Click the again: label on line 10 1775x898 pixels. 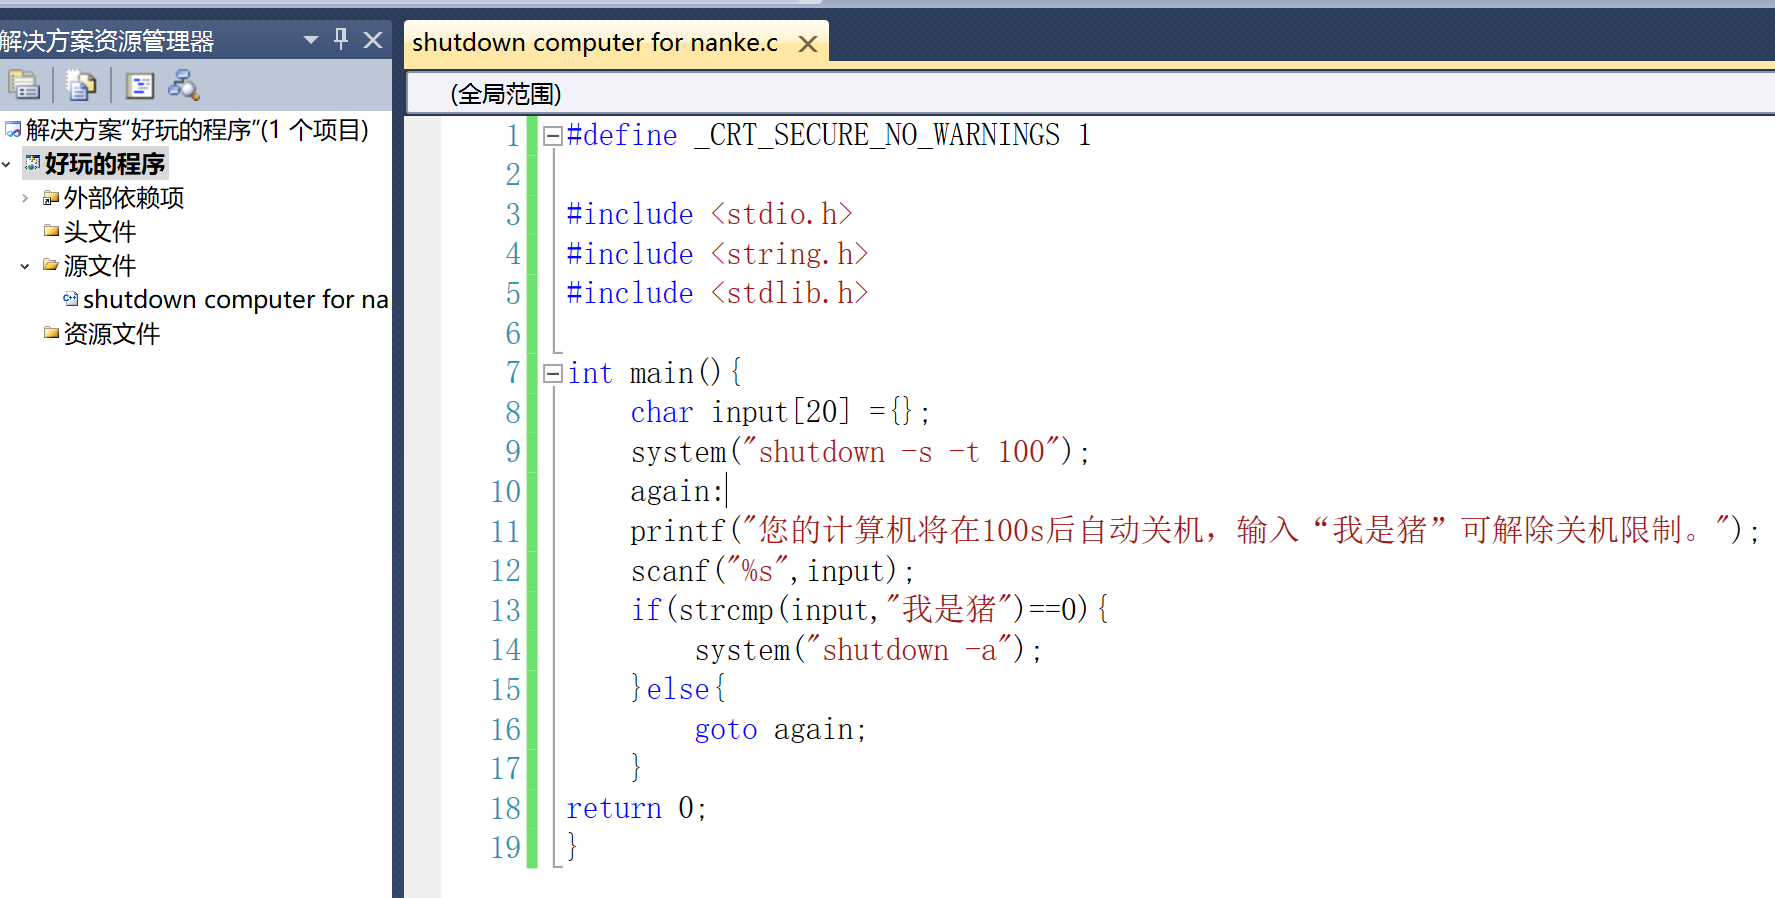tap(677, 492)
